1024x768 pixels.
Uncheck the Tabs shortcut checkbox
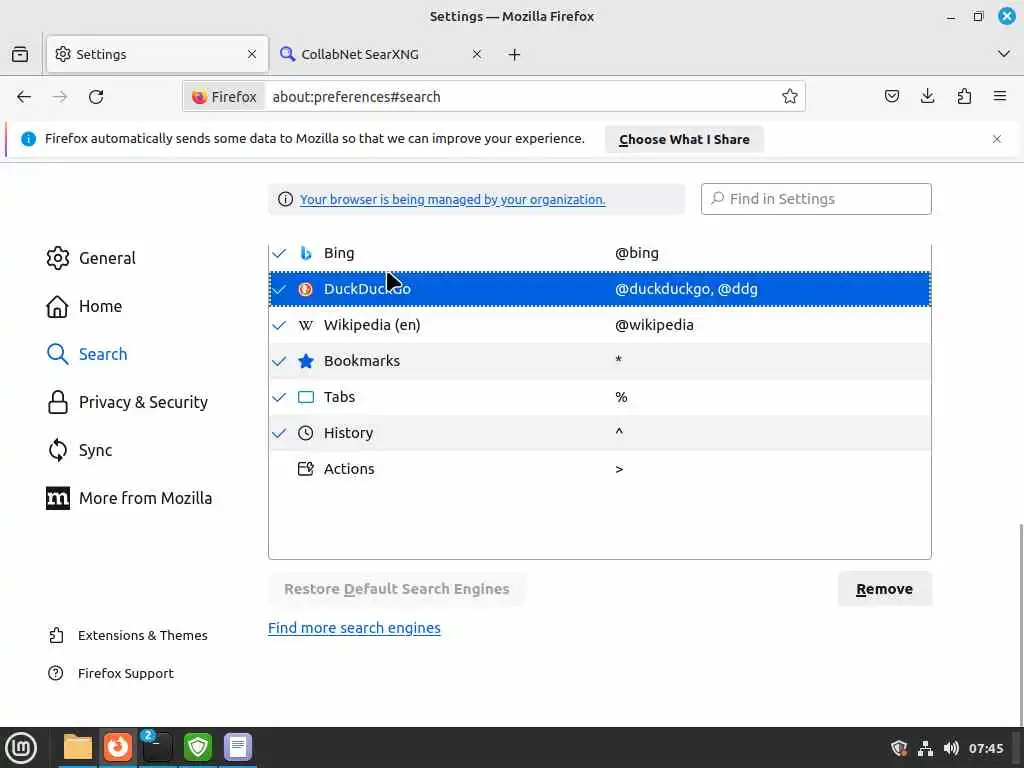pos(280,397)
